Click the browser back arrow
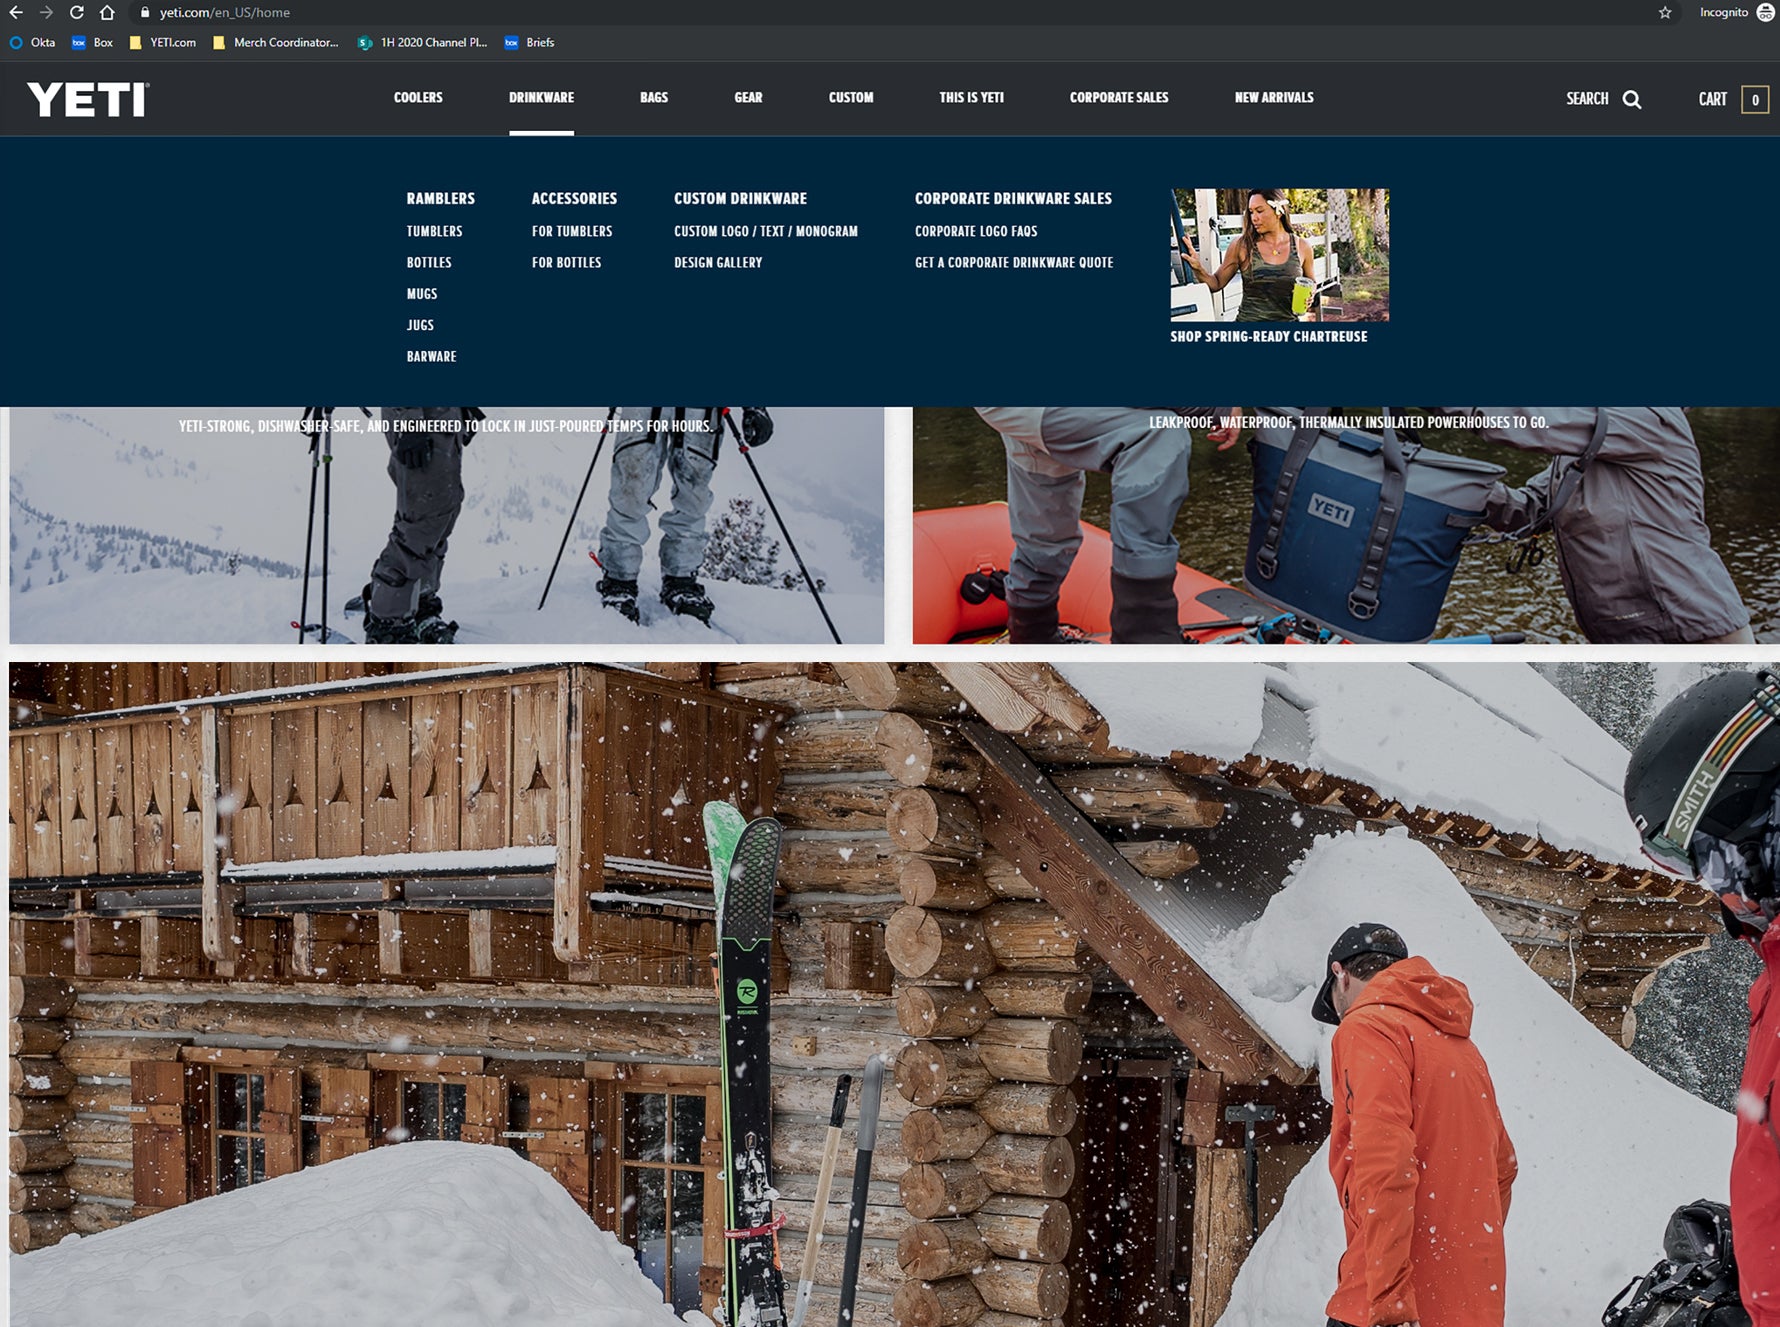The width and height of the screenshot is (1780, 1327). point(16,13)
